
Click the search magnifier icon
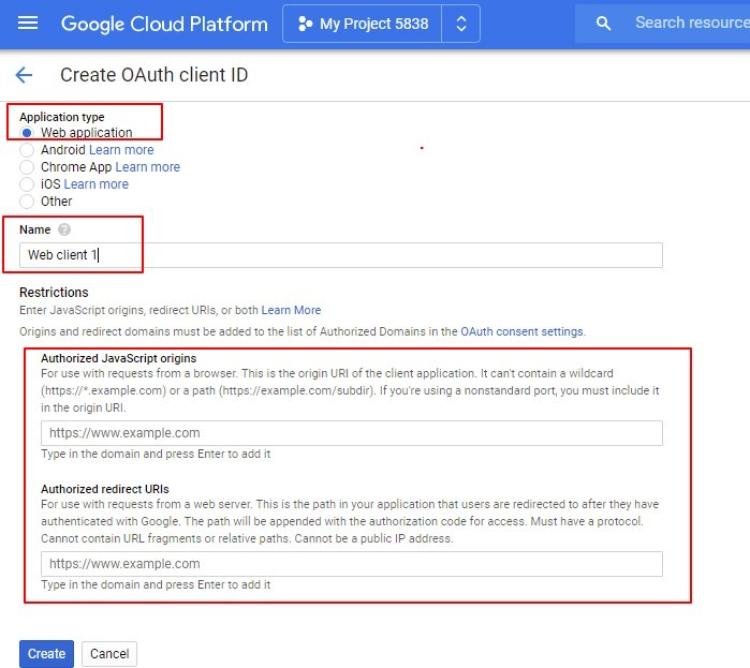603,23
